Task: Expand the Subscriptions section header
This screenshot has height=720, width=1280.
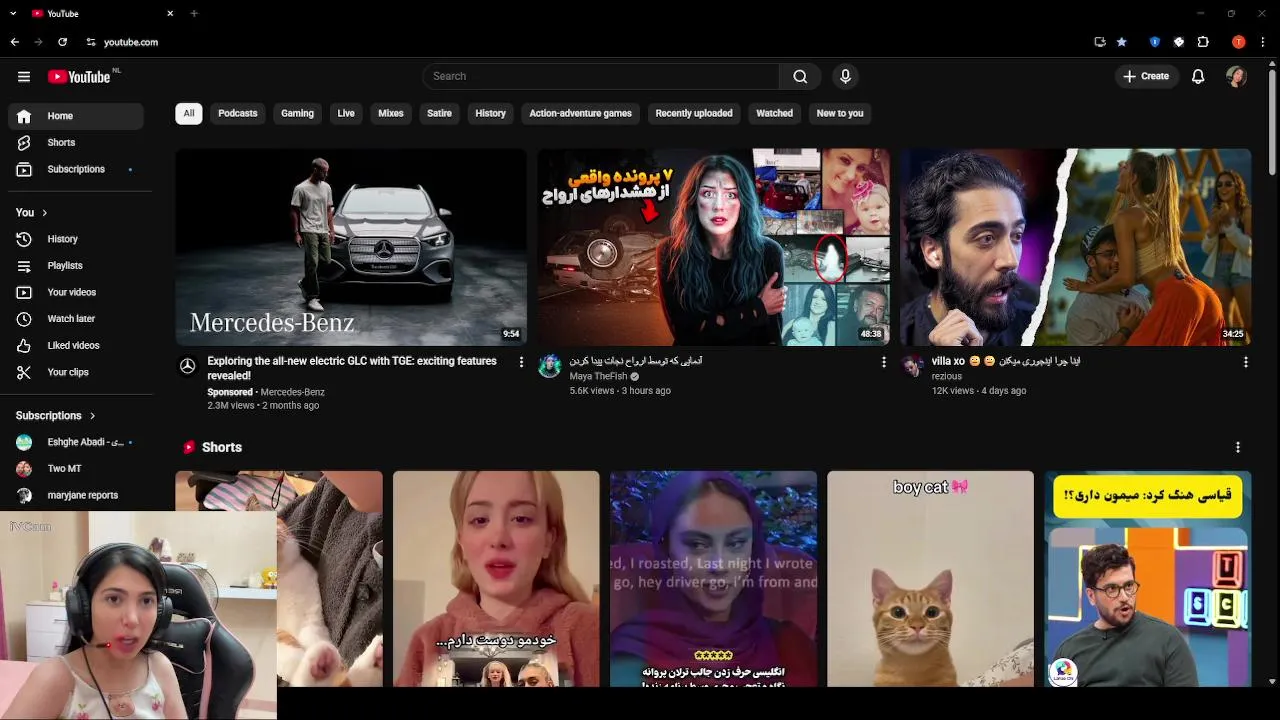Action: tap(56, 416)
